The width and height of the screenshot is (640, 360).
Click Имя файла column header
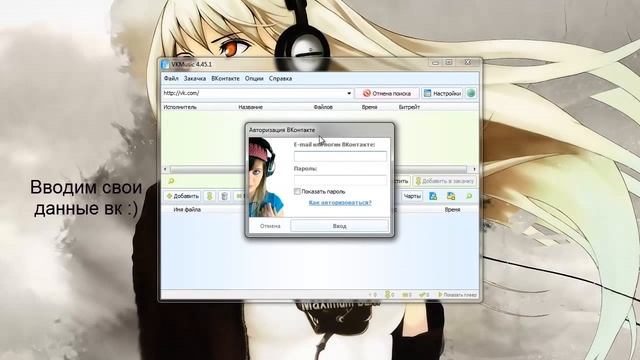coord(187,209)
